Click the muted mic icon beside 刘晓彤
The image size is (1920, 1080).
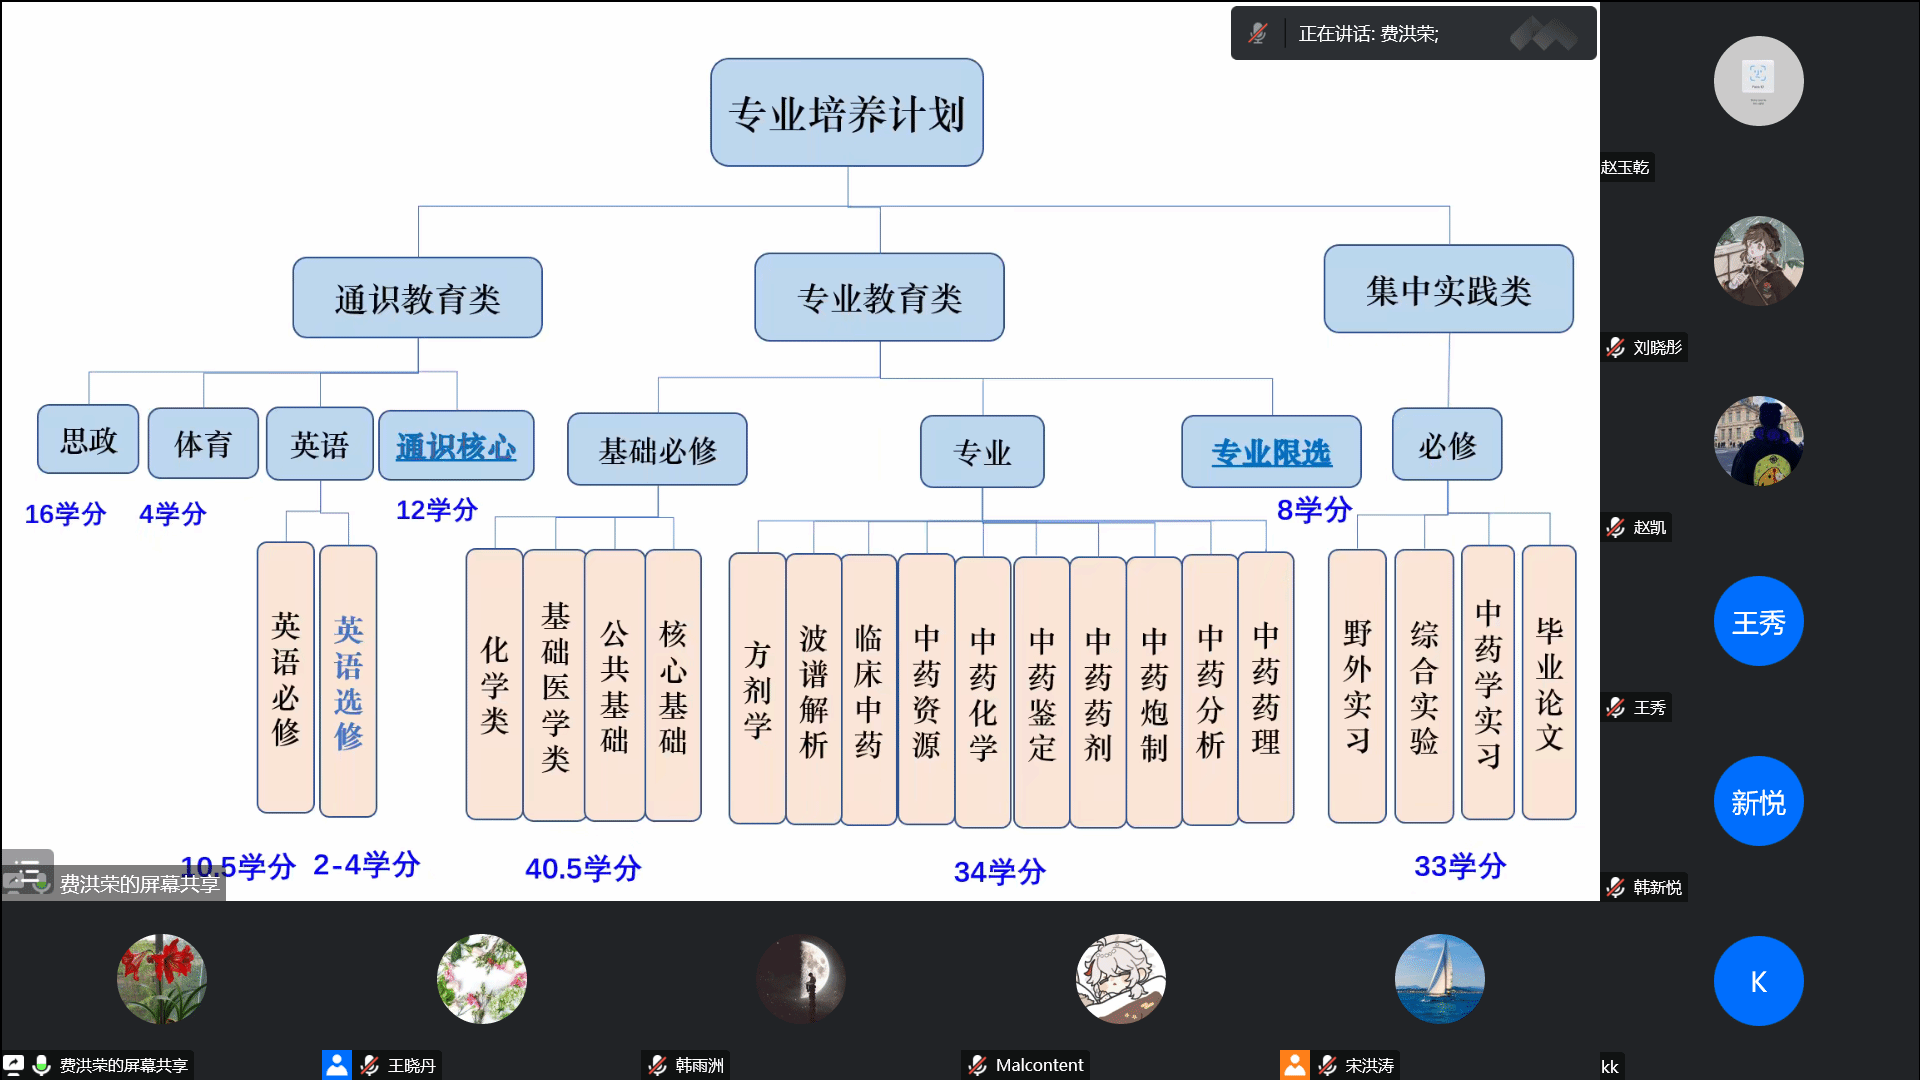click(1615, 347)
